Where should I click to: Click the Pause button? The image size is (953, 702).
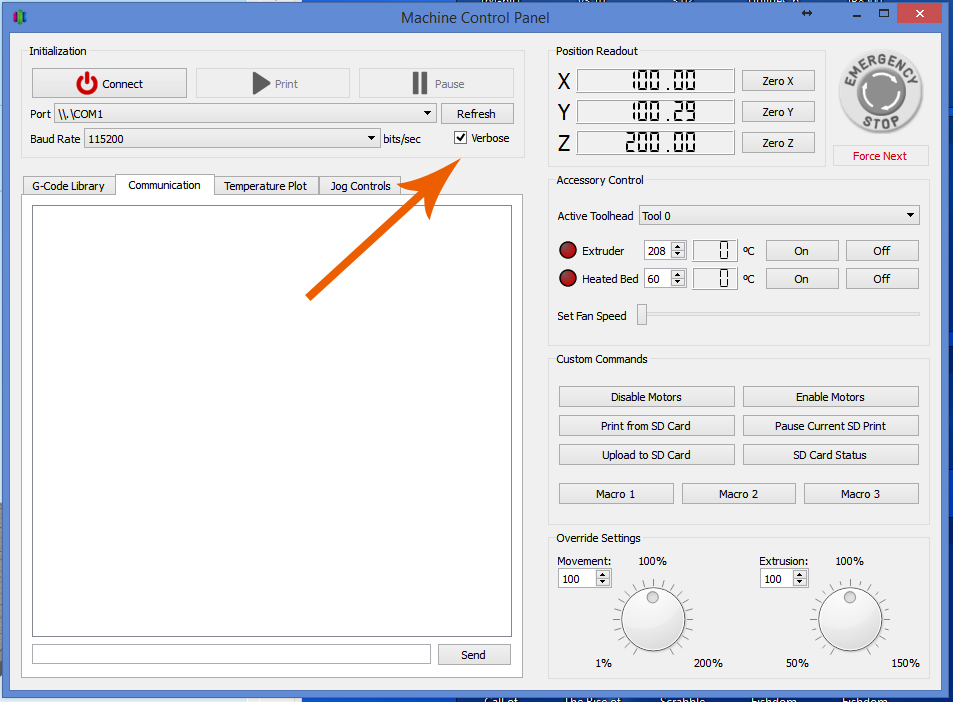[436, 84]
